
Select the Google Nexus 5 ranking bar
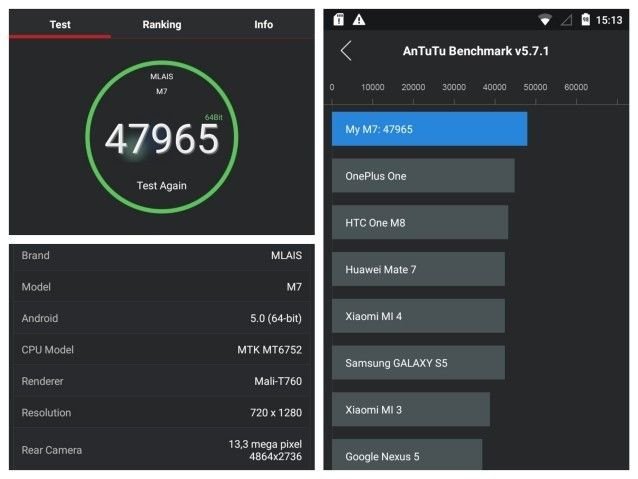coord(407,454)
